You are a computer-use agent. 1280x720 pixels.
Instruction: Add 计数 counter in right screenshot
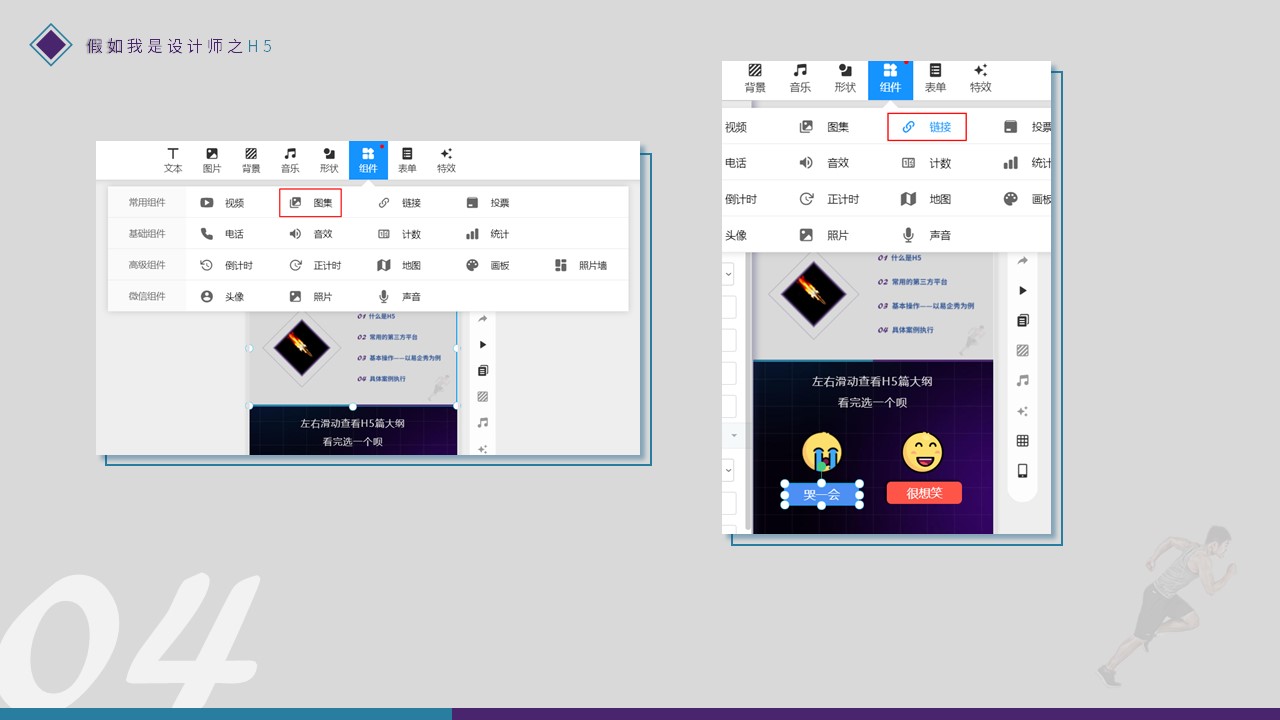pyautogui.click(x=927, y=163)
